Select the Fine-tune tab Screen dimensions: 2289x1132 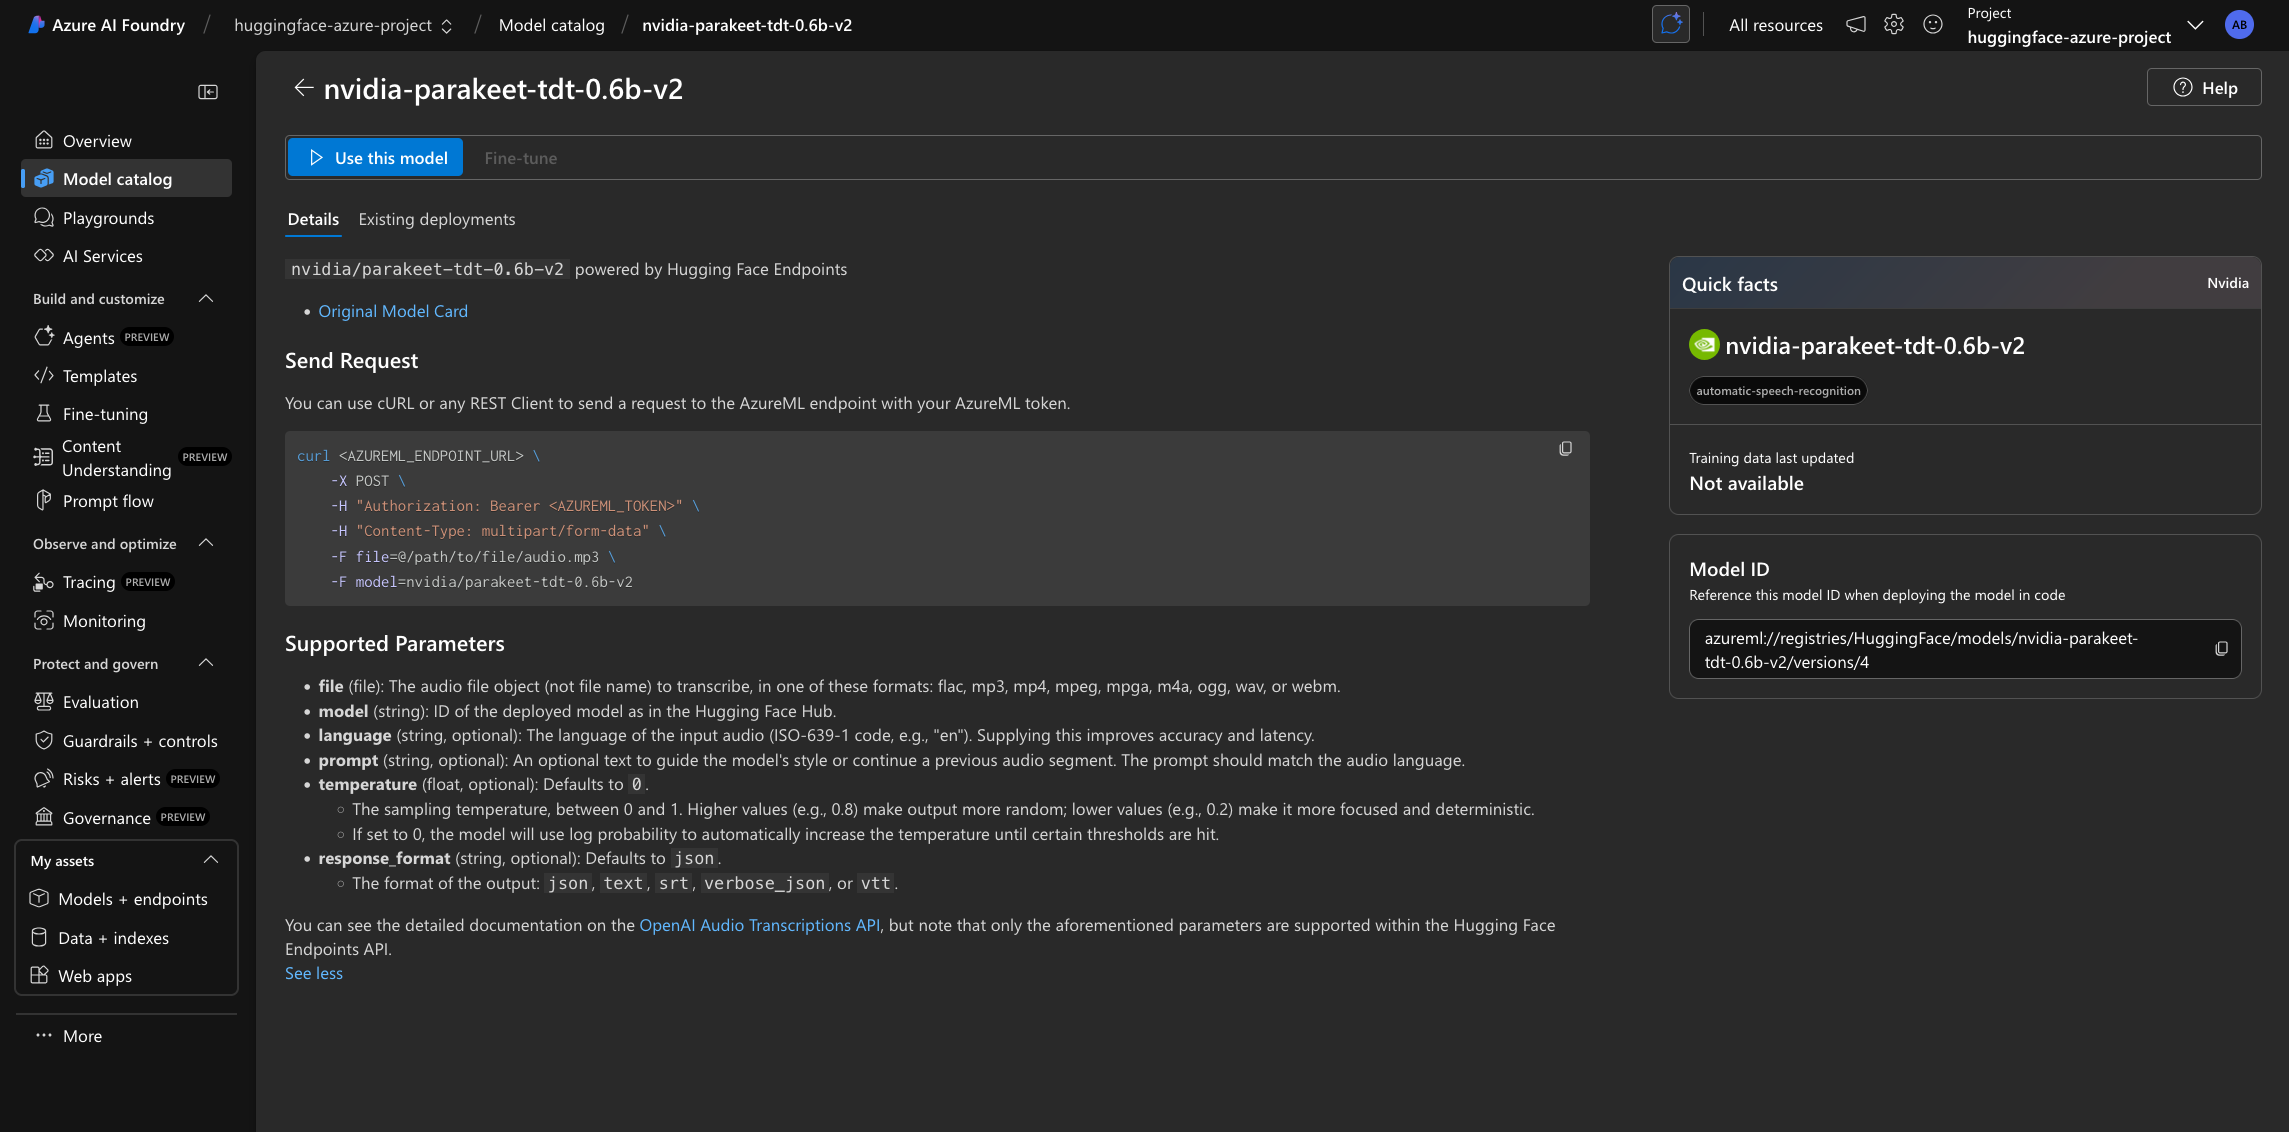pos(520,157)
